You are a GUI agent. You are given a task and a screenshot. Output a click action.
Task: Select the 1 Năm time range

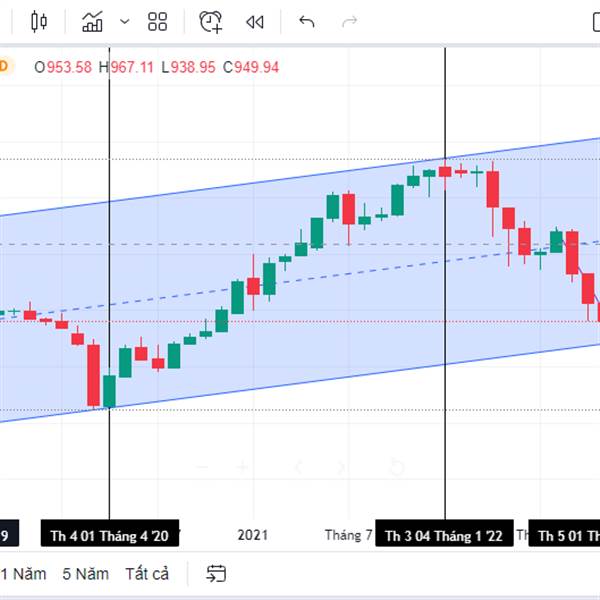(23, 574)
